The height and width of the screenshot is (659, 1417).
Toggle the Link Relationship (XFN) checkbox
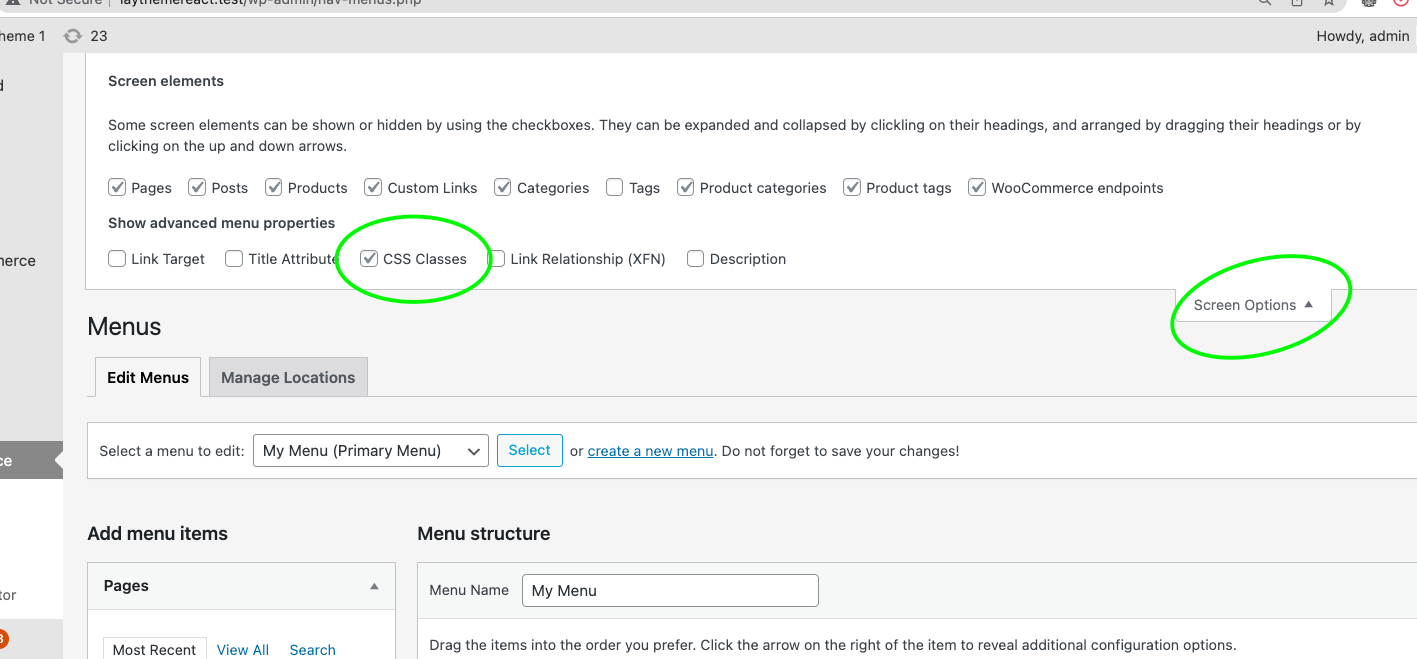(x=497, y=259)
